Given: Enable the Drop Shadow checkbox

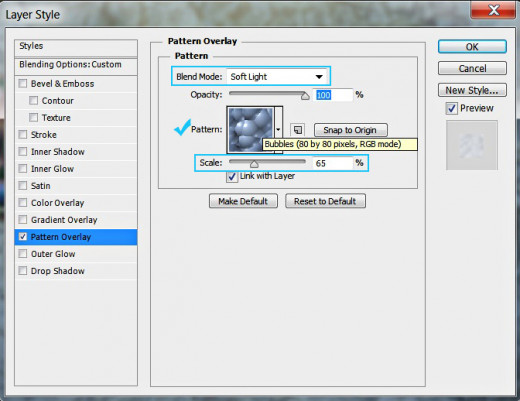Looking at the screenshot, I should tap(23, 271).
